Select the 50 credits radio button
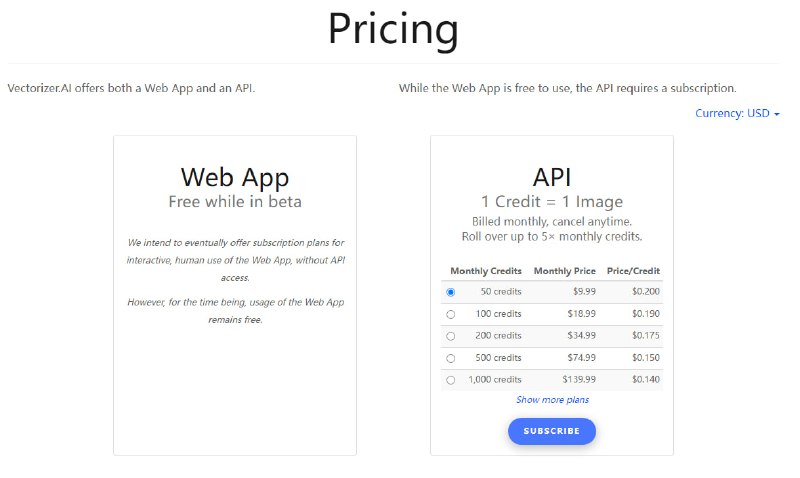 pyautogui.click(x=450, y=292)
